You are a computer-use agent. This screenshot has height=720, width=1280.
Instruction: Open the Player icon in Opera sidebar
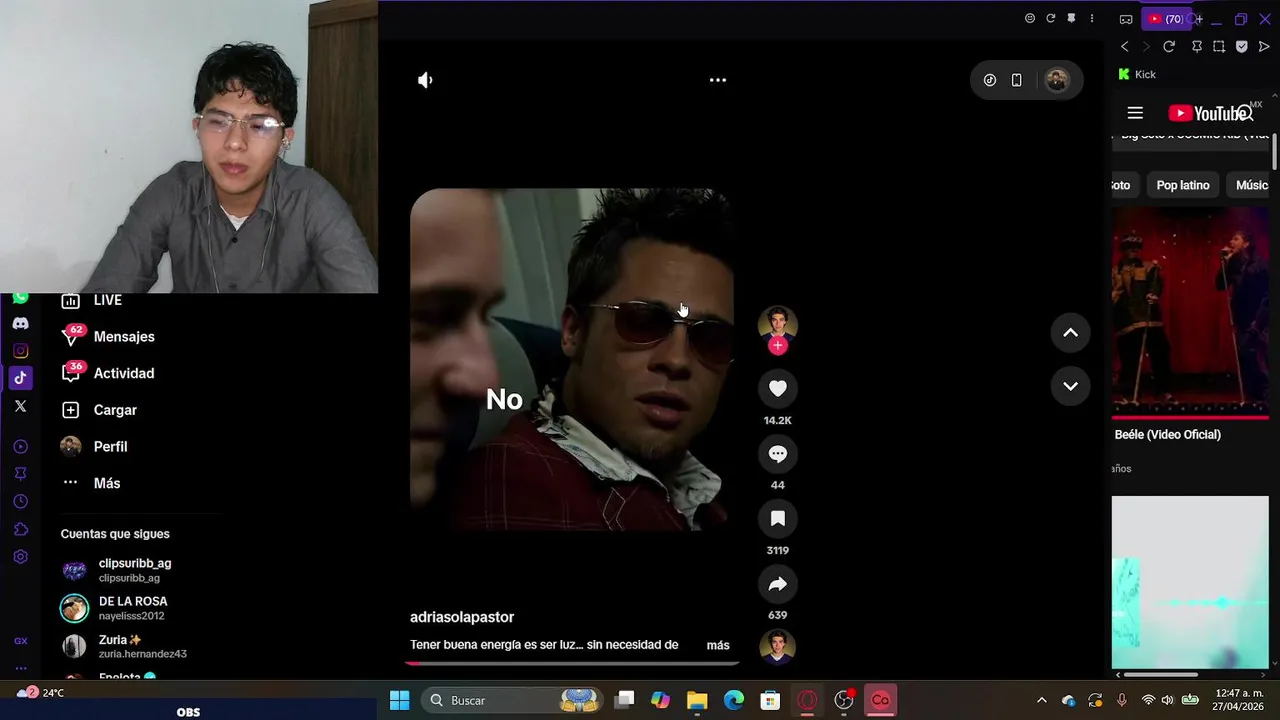tap(20, 446)
